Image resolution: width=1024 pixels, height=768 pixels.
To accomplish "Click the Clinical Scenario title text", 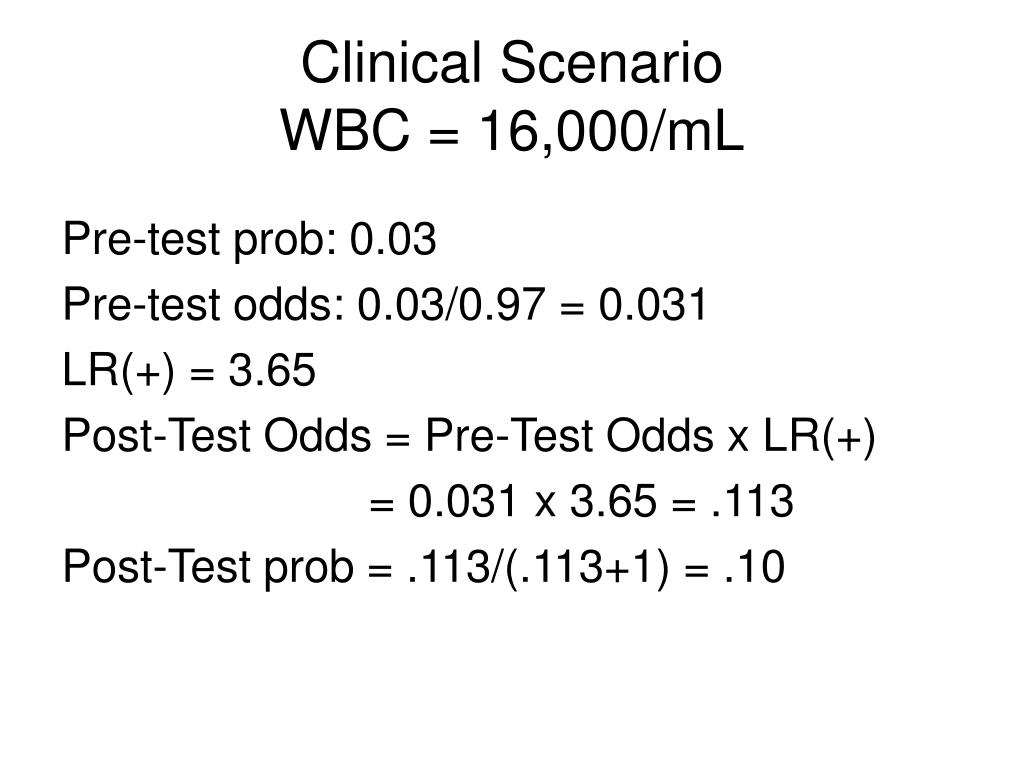I will (511, 63).
